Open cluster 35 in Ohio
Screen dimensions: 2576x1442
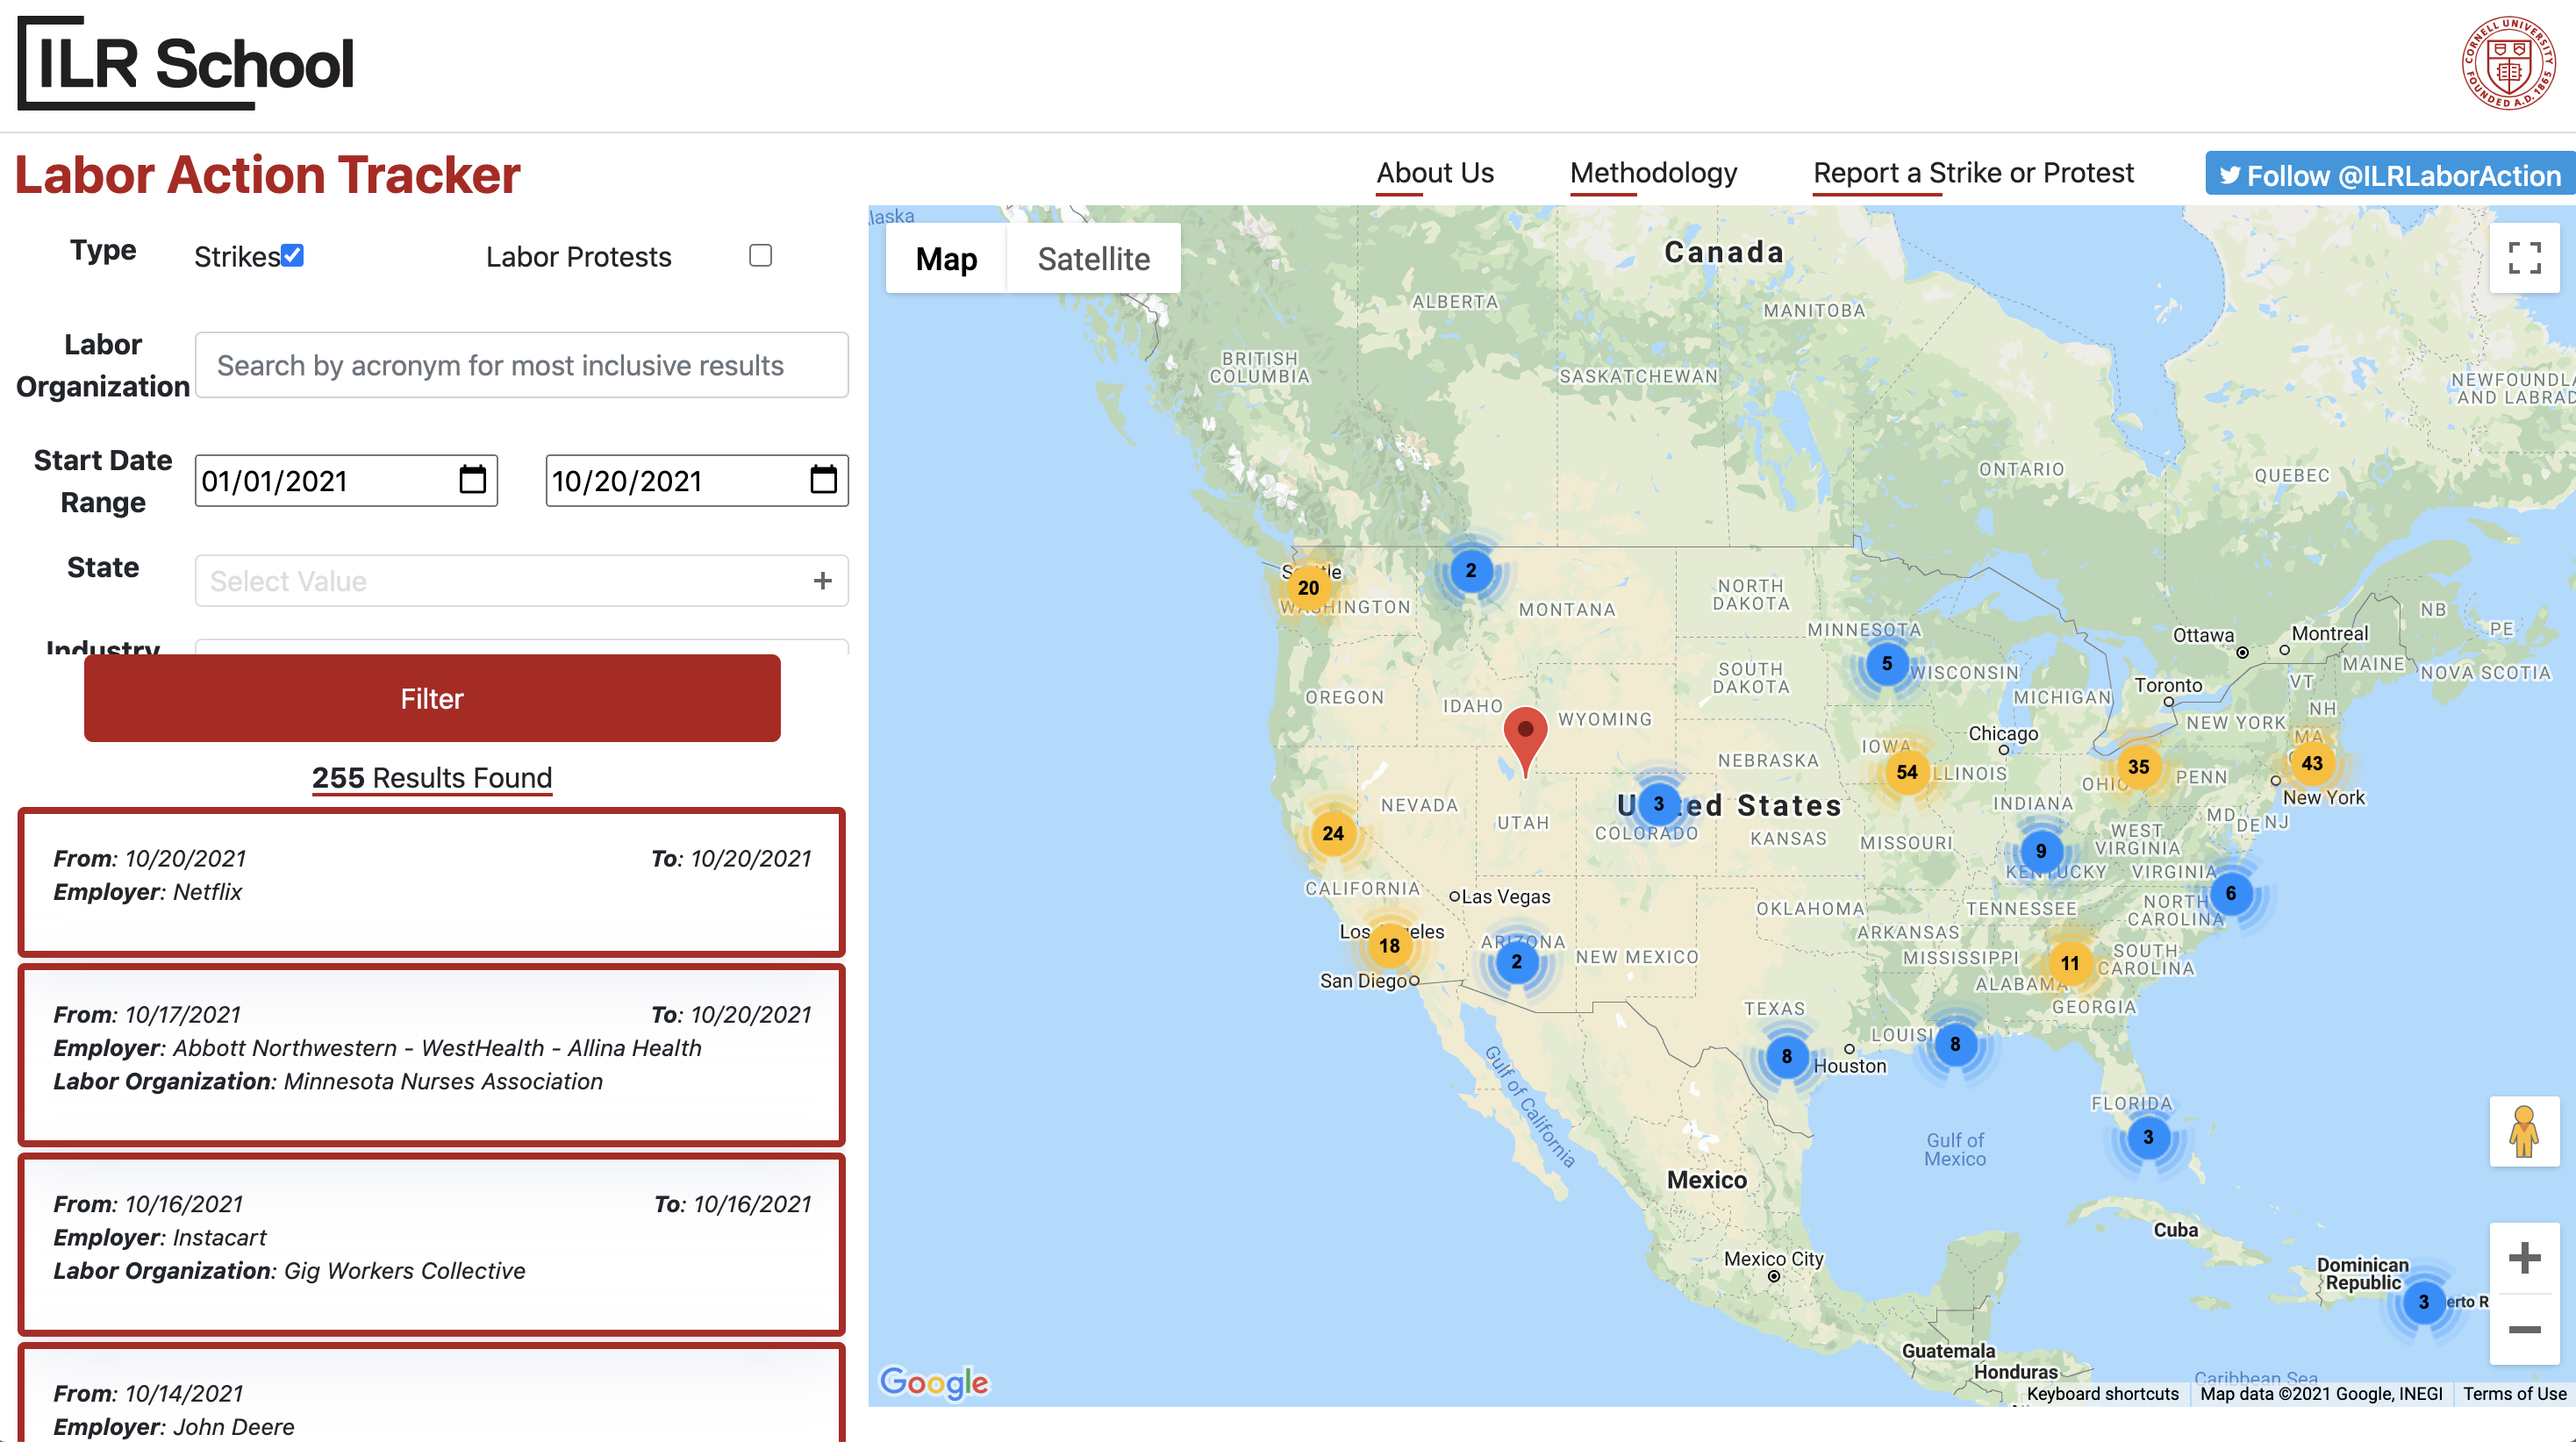click(x=2138, y=767)
